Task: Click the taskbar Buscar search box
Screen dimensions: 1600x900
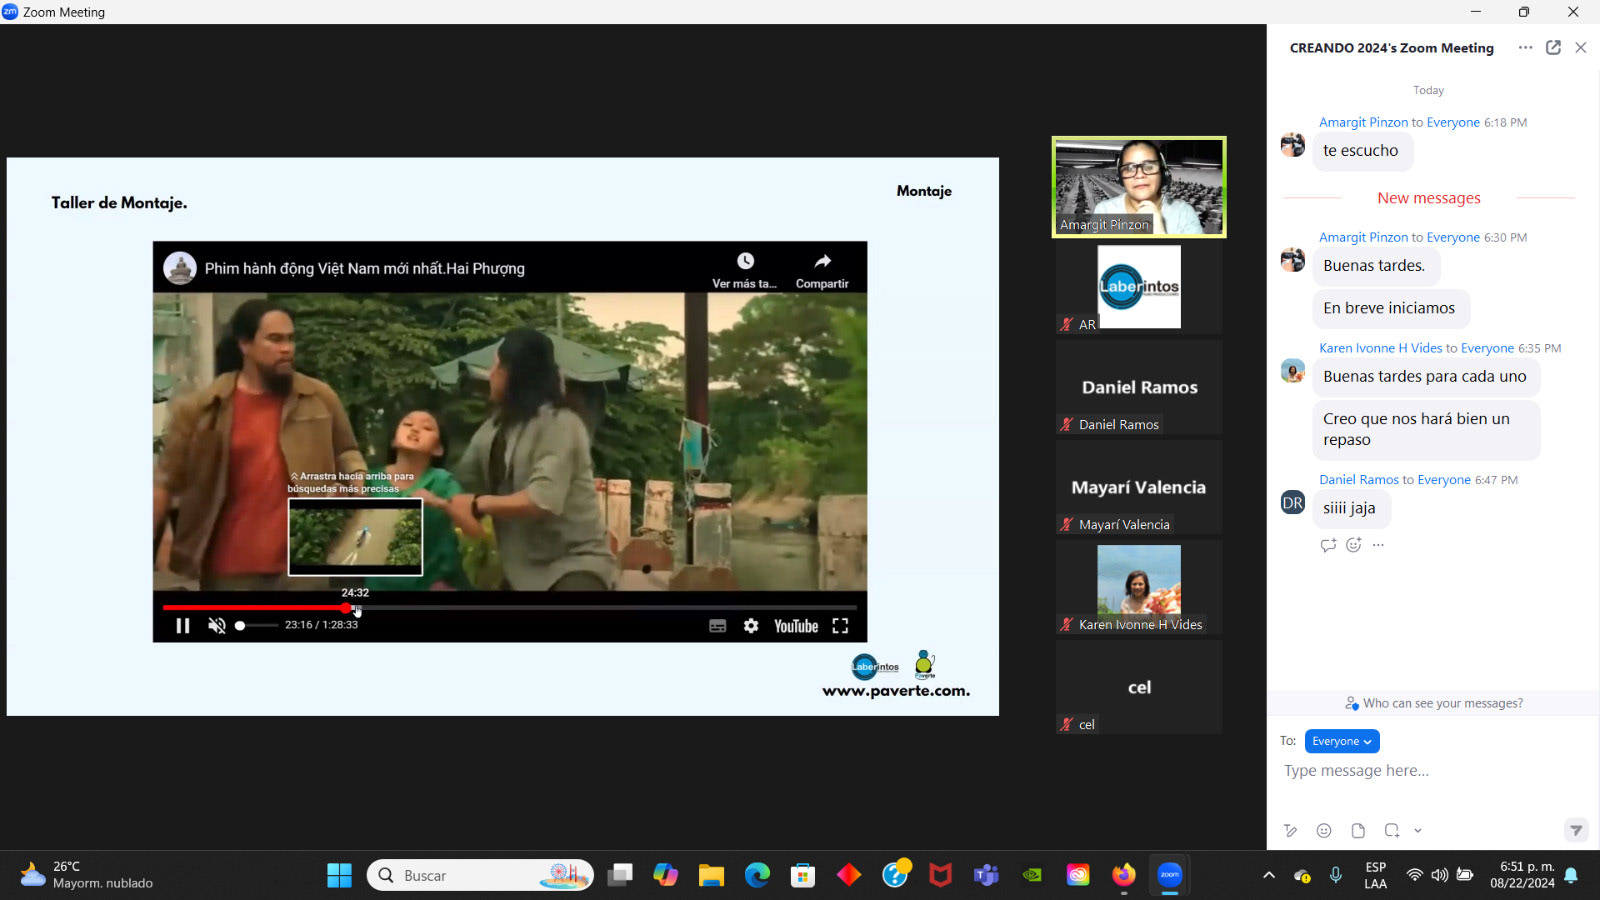Action: 480,875
